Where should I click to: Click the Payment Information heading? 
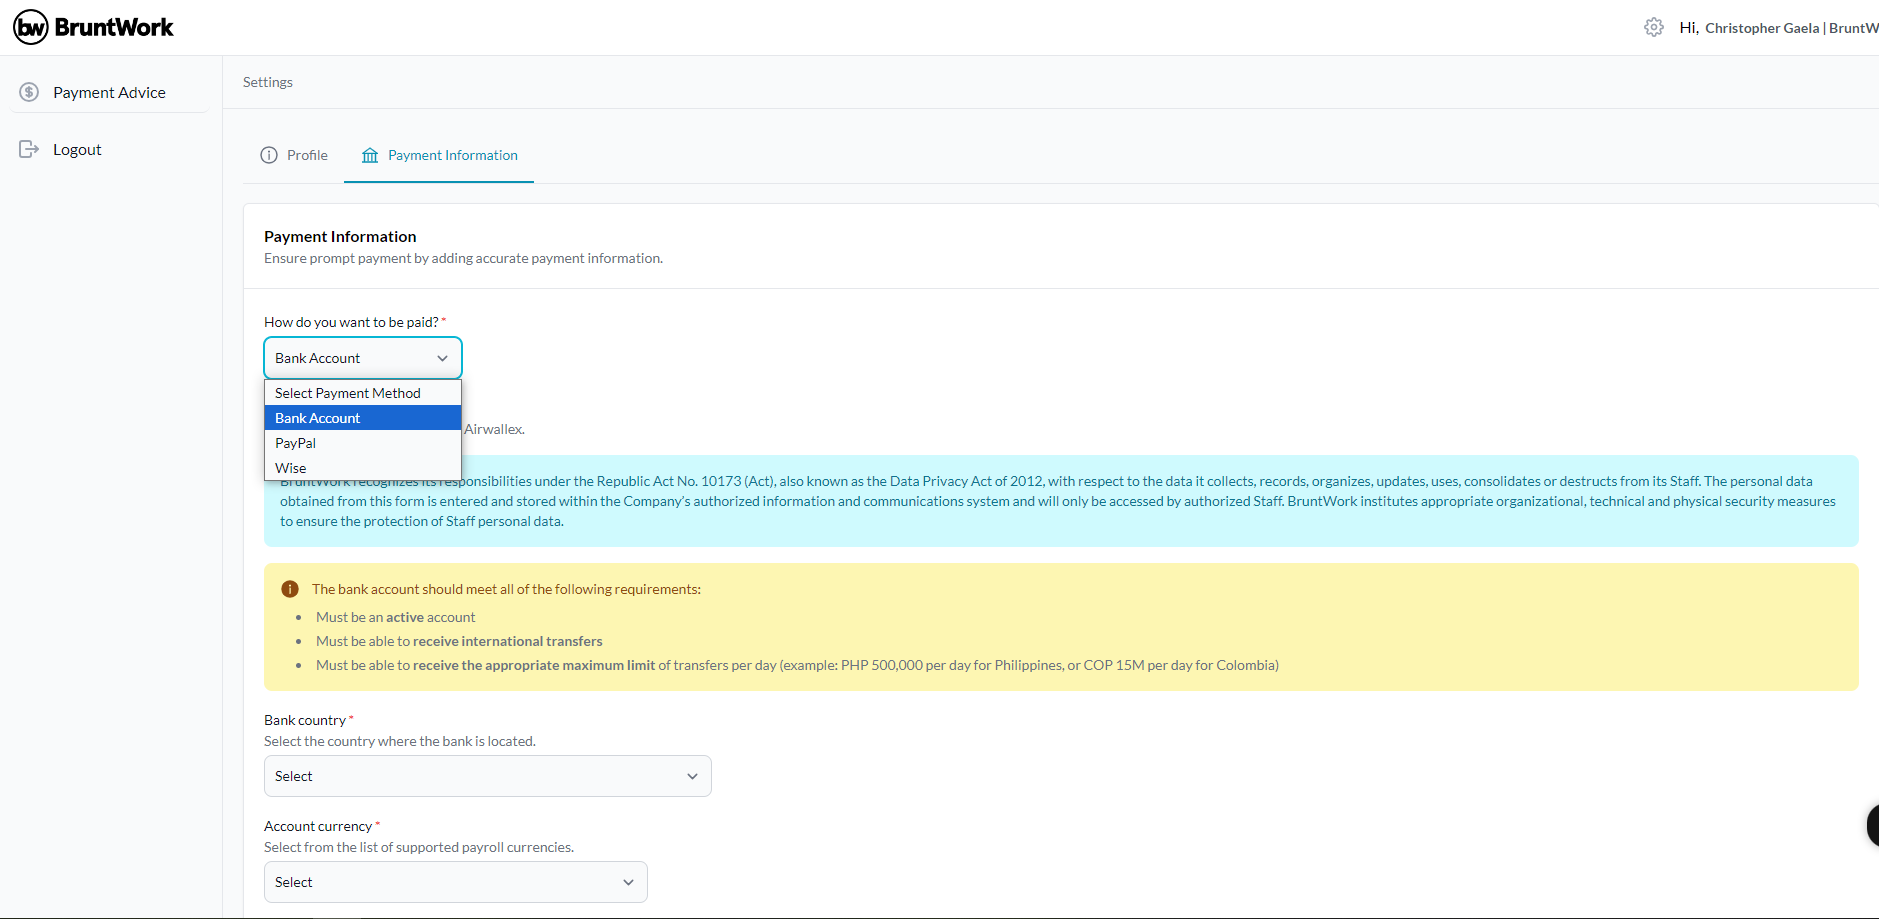point(340,236)
